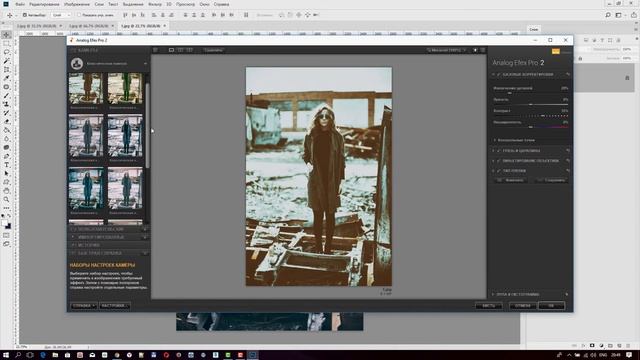Click the Photoshop search icon
Image resolution: width=640 pixels, height=360 pixels.
[x=608, y=15]
